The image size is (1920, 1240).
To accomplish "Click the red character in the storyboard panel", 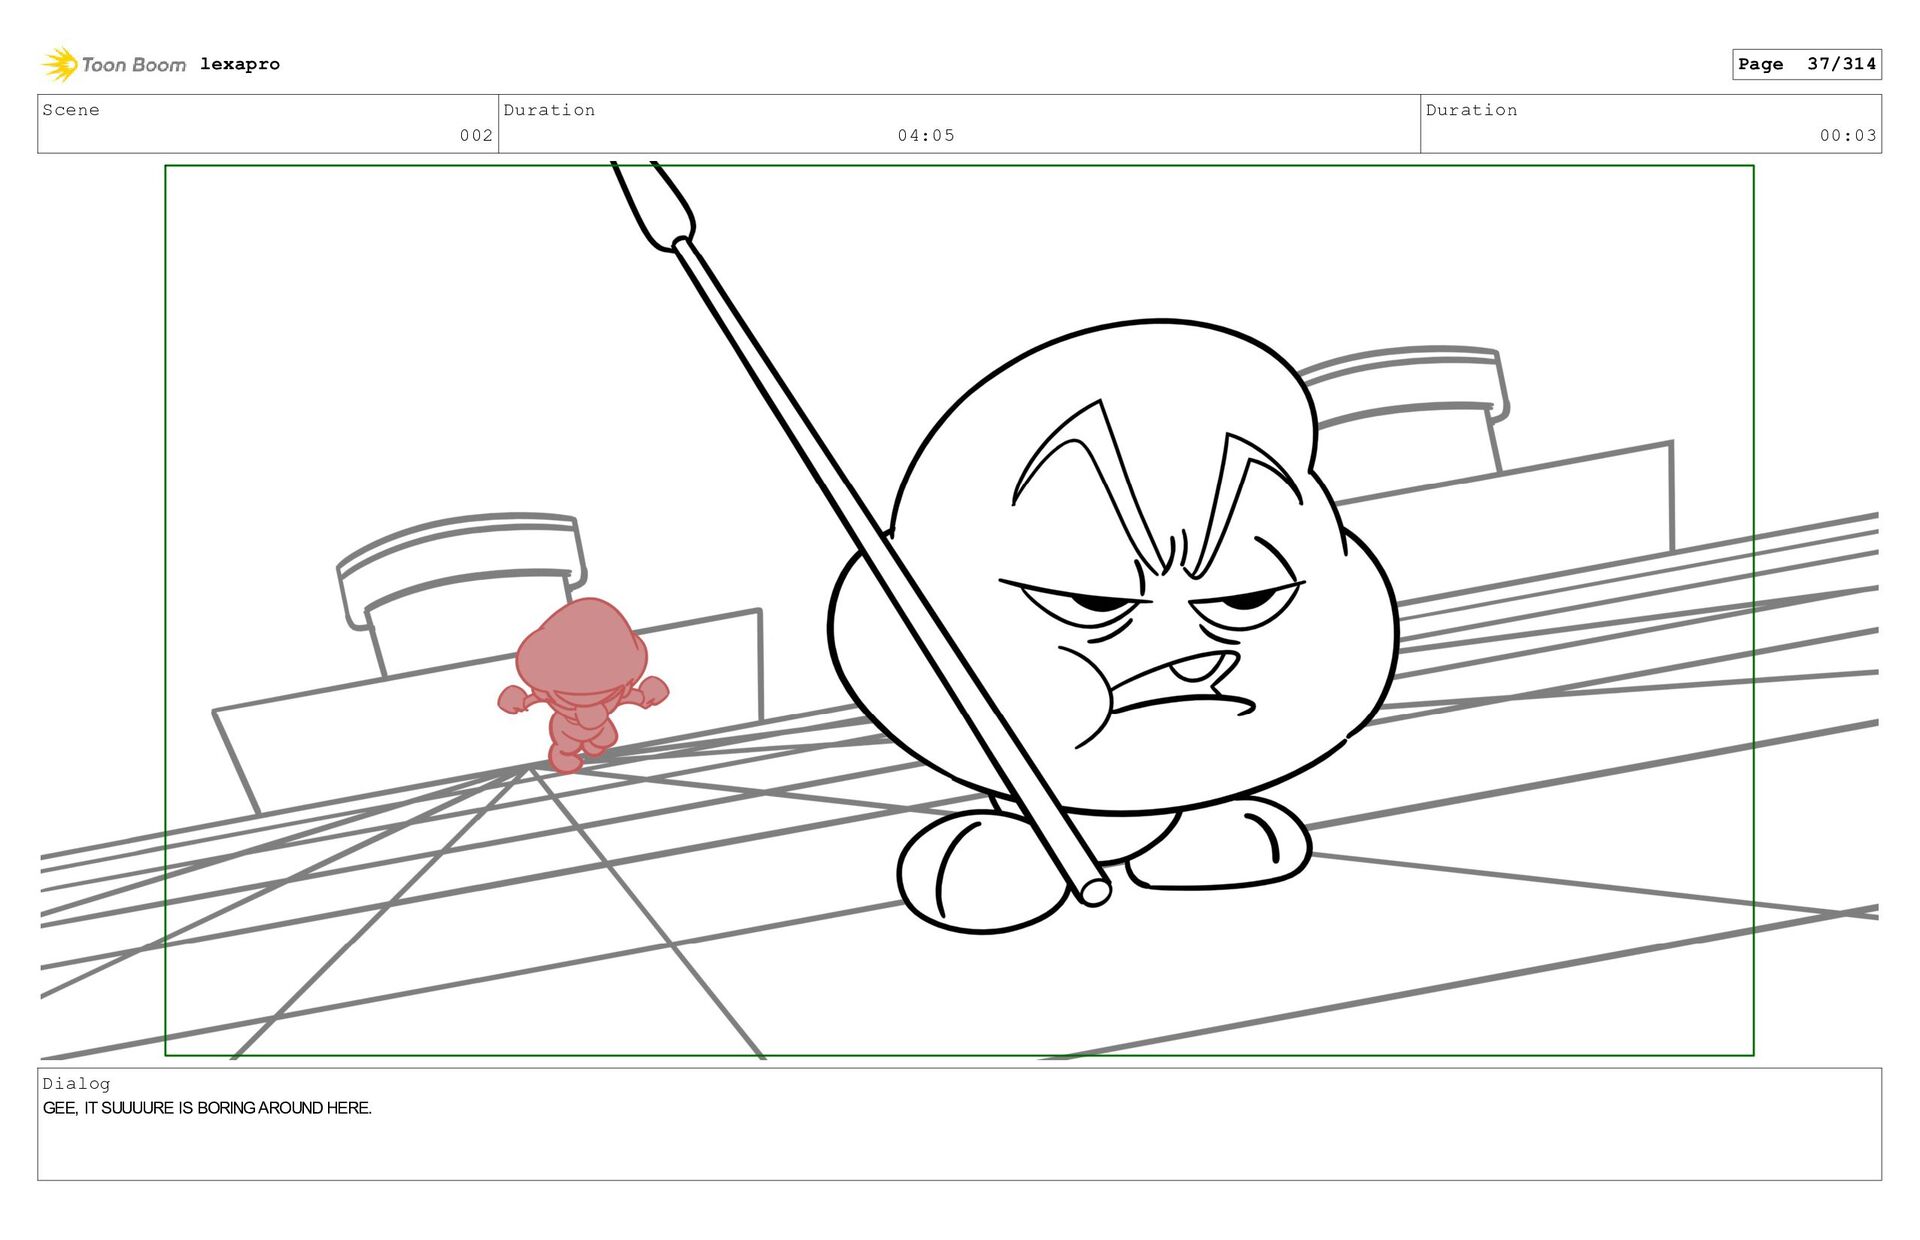I will pyautogui.click(x=582, y=684).
